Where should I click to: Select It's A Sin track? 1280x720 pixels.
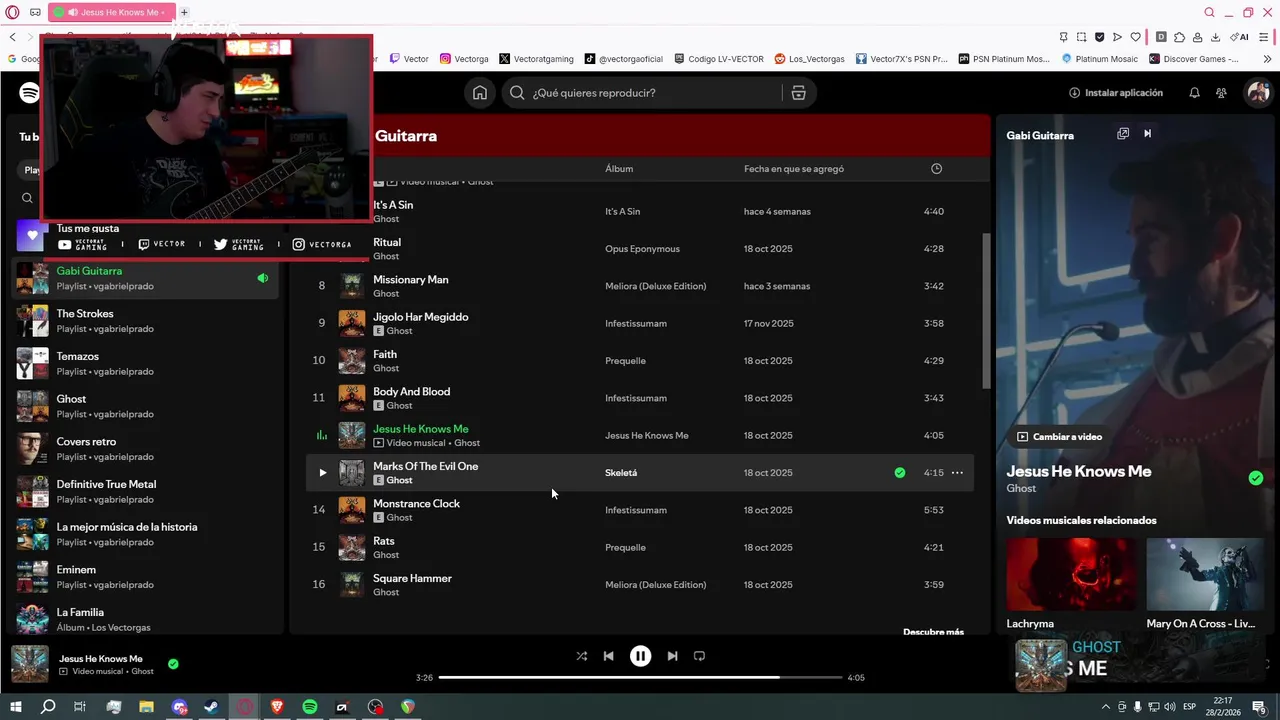coord(640,211)
